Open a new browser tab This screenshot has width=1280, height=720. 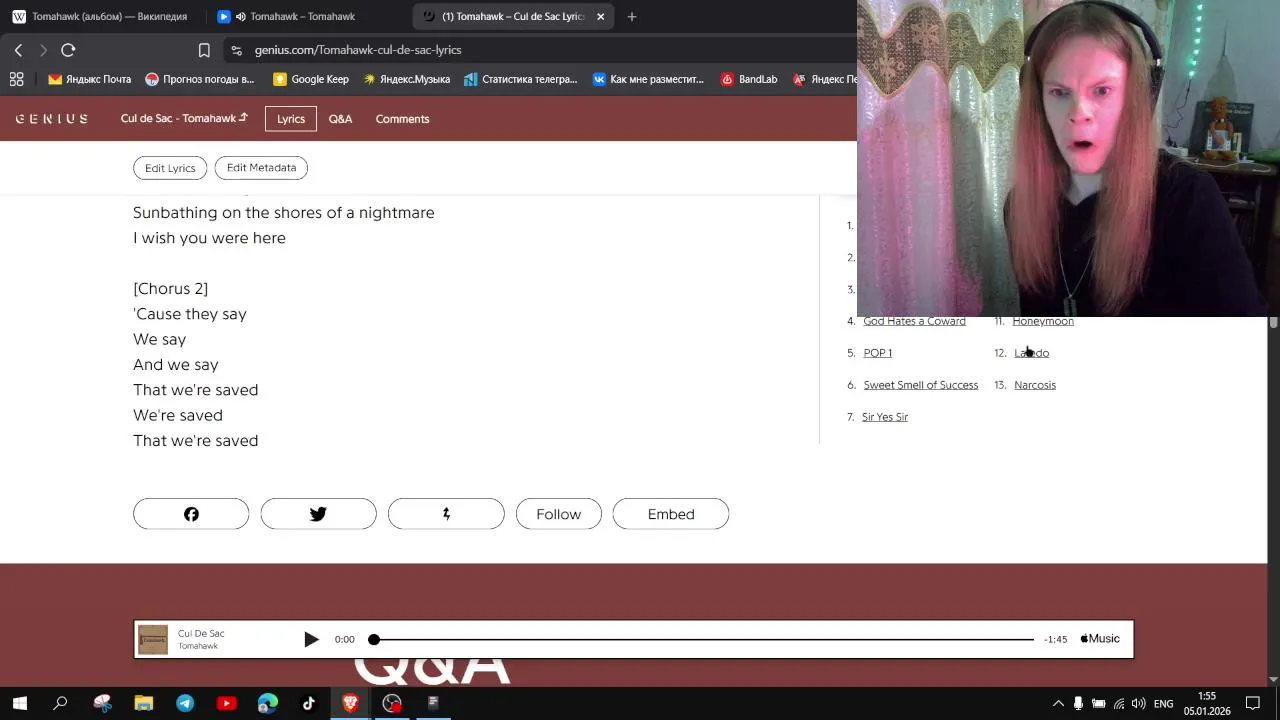(631, 16)
